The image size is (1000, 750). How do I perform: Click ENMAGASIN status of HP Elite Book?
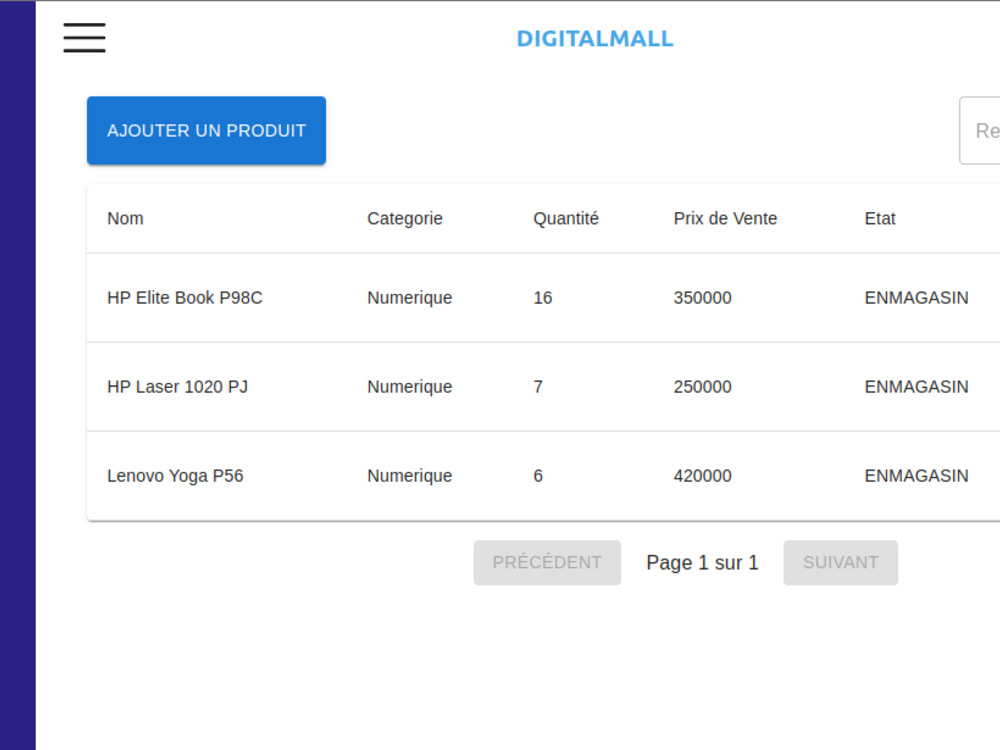[916, 298]
